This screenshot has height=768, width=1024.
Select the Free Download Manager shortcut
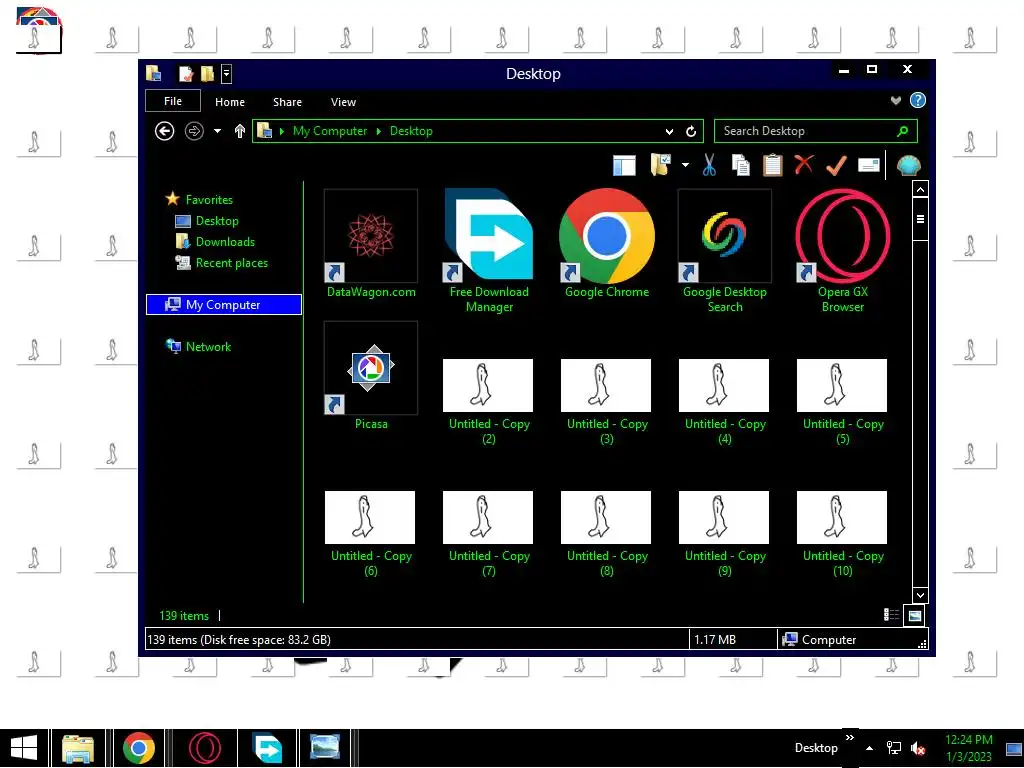point(489,251)
